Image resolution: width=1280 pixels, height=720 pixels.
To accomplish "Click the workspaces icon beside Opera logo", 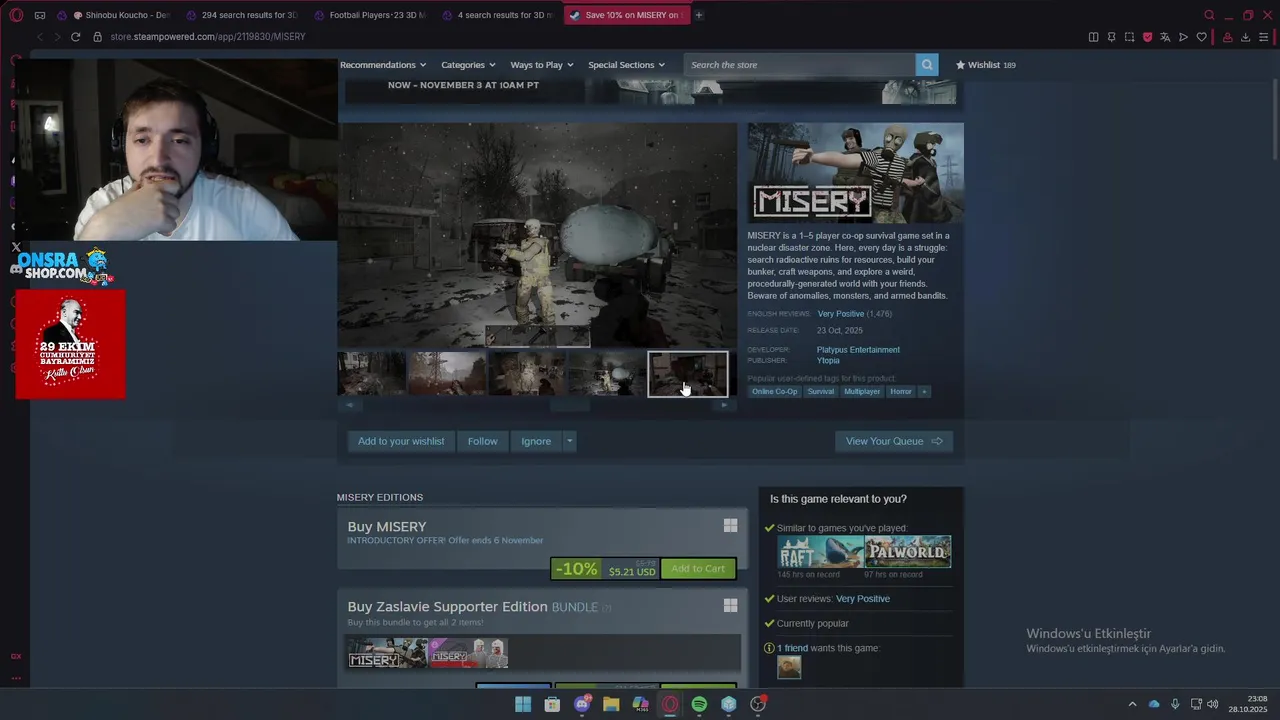I will (x=40, y=15).
